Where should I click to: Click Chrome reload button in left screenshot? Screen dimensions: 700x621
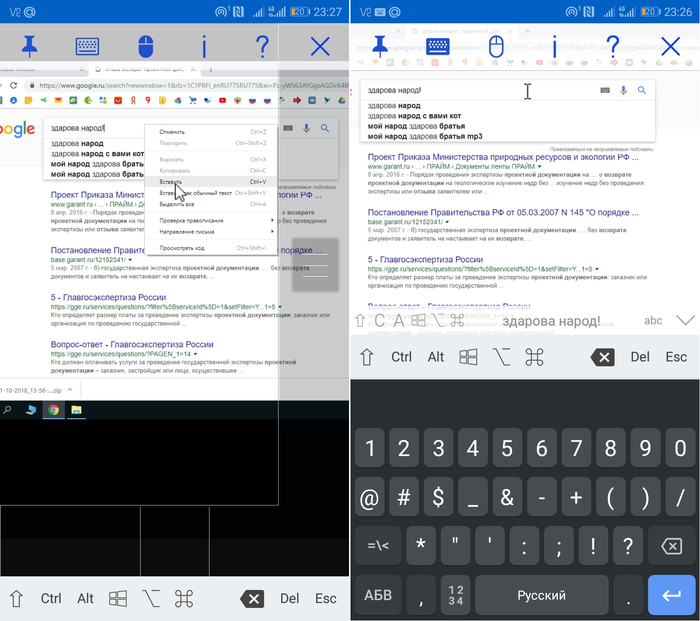point(14,85)
